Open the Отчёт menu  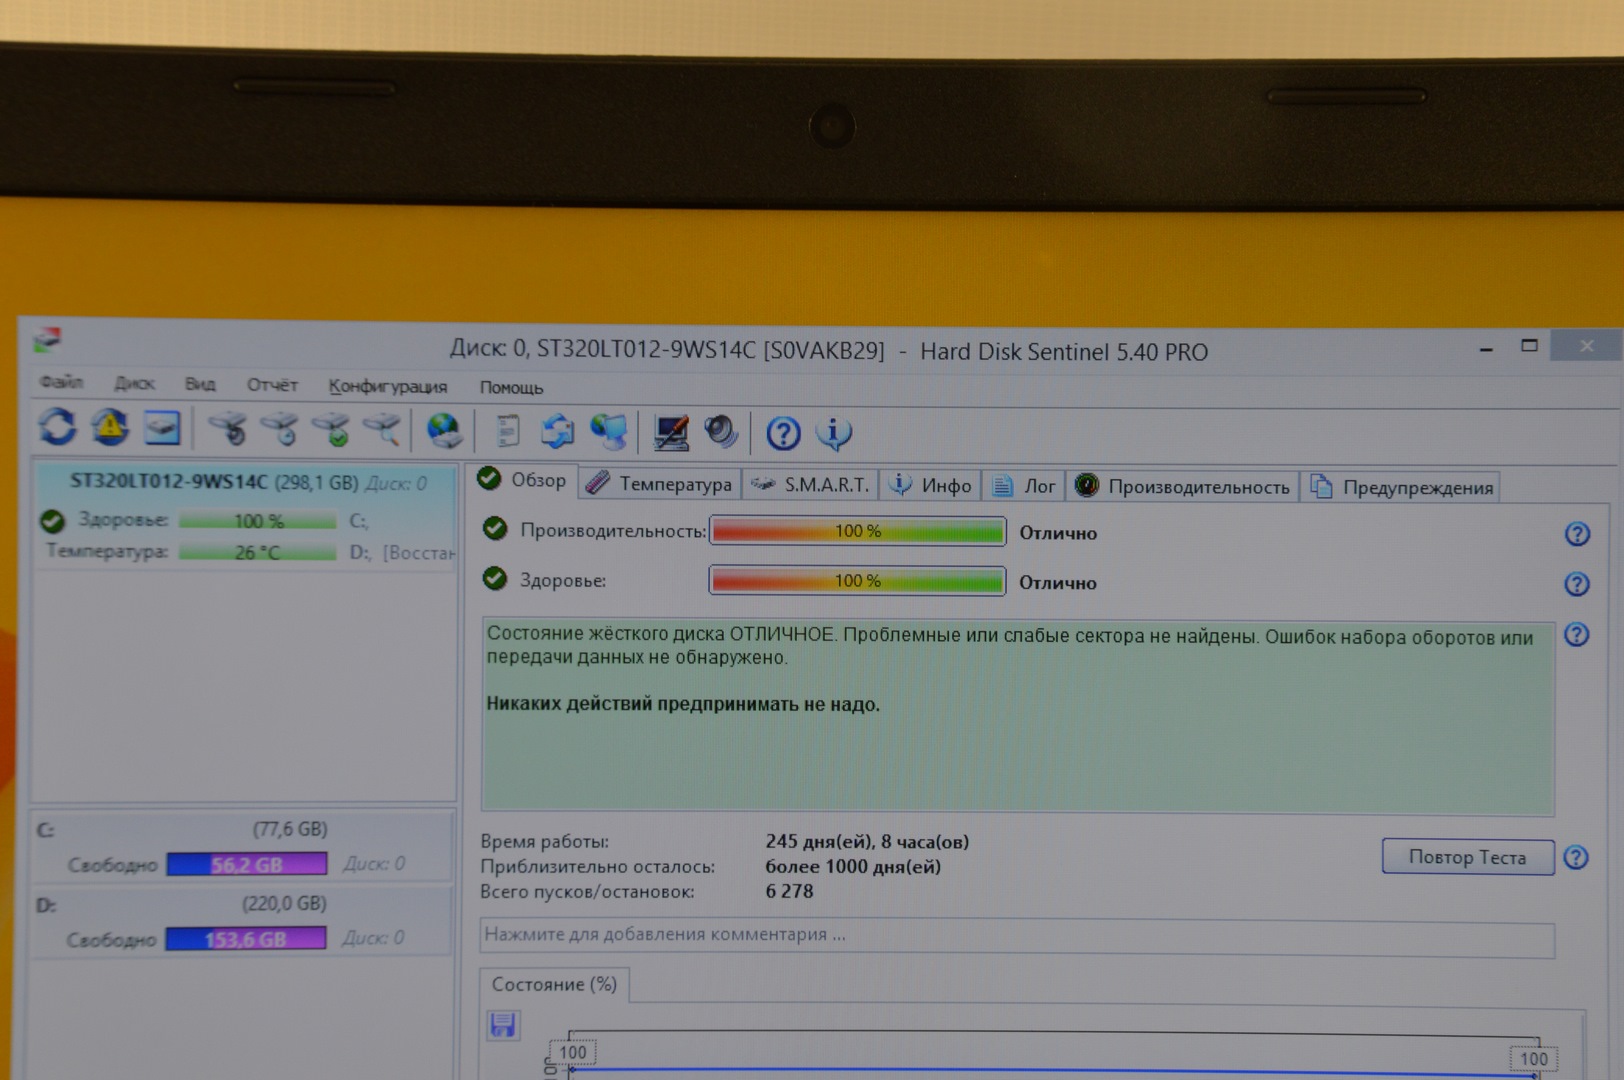click(x=272, y=385)
